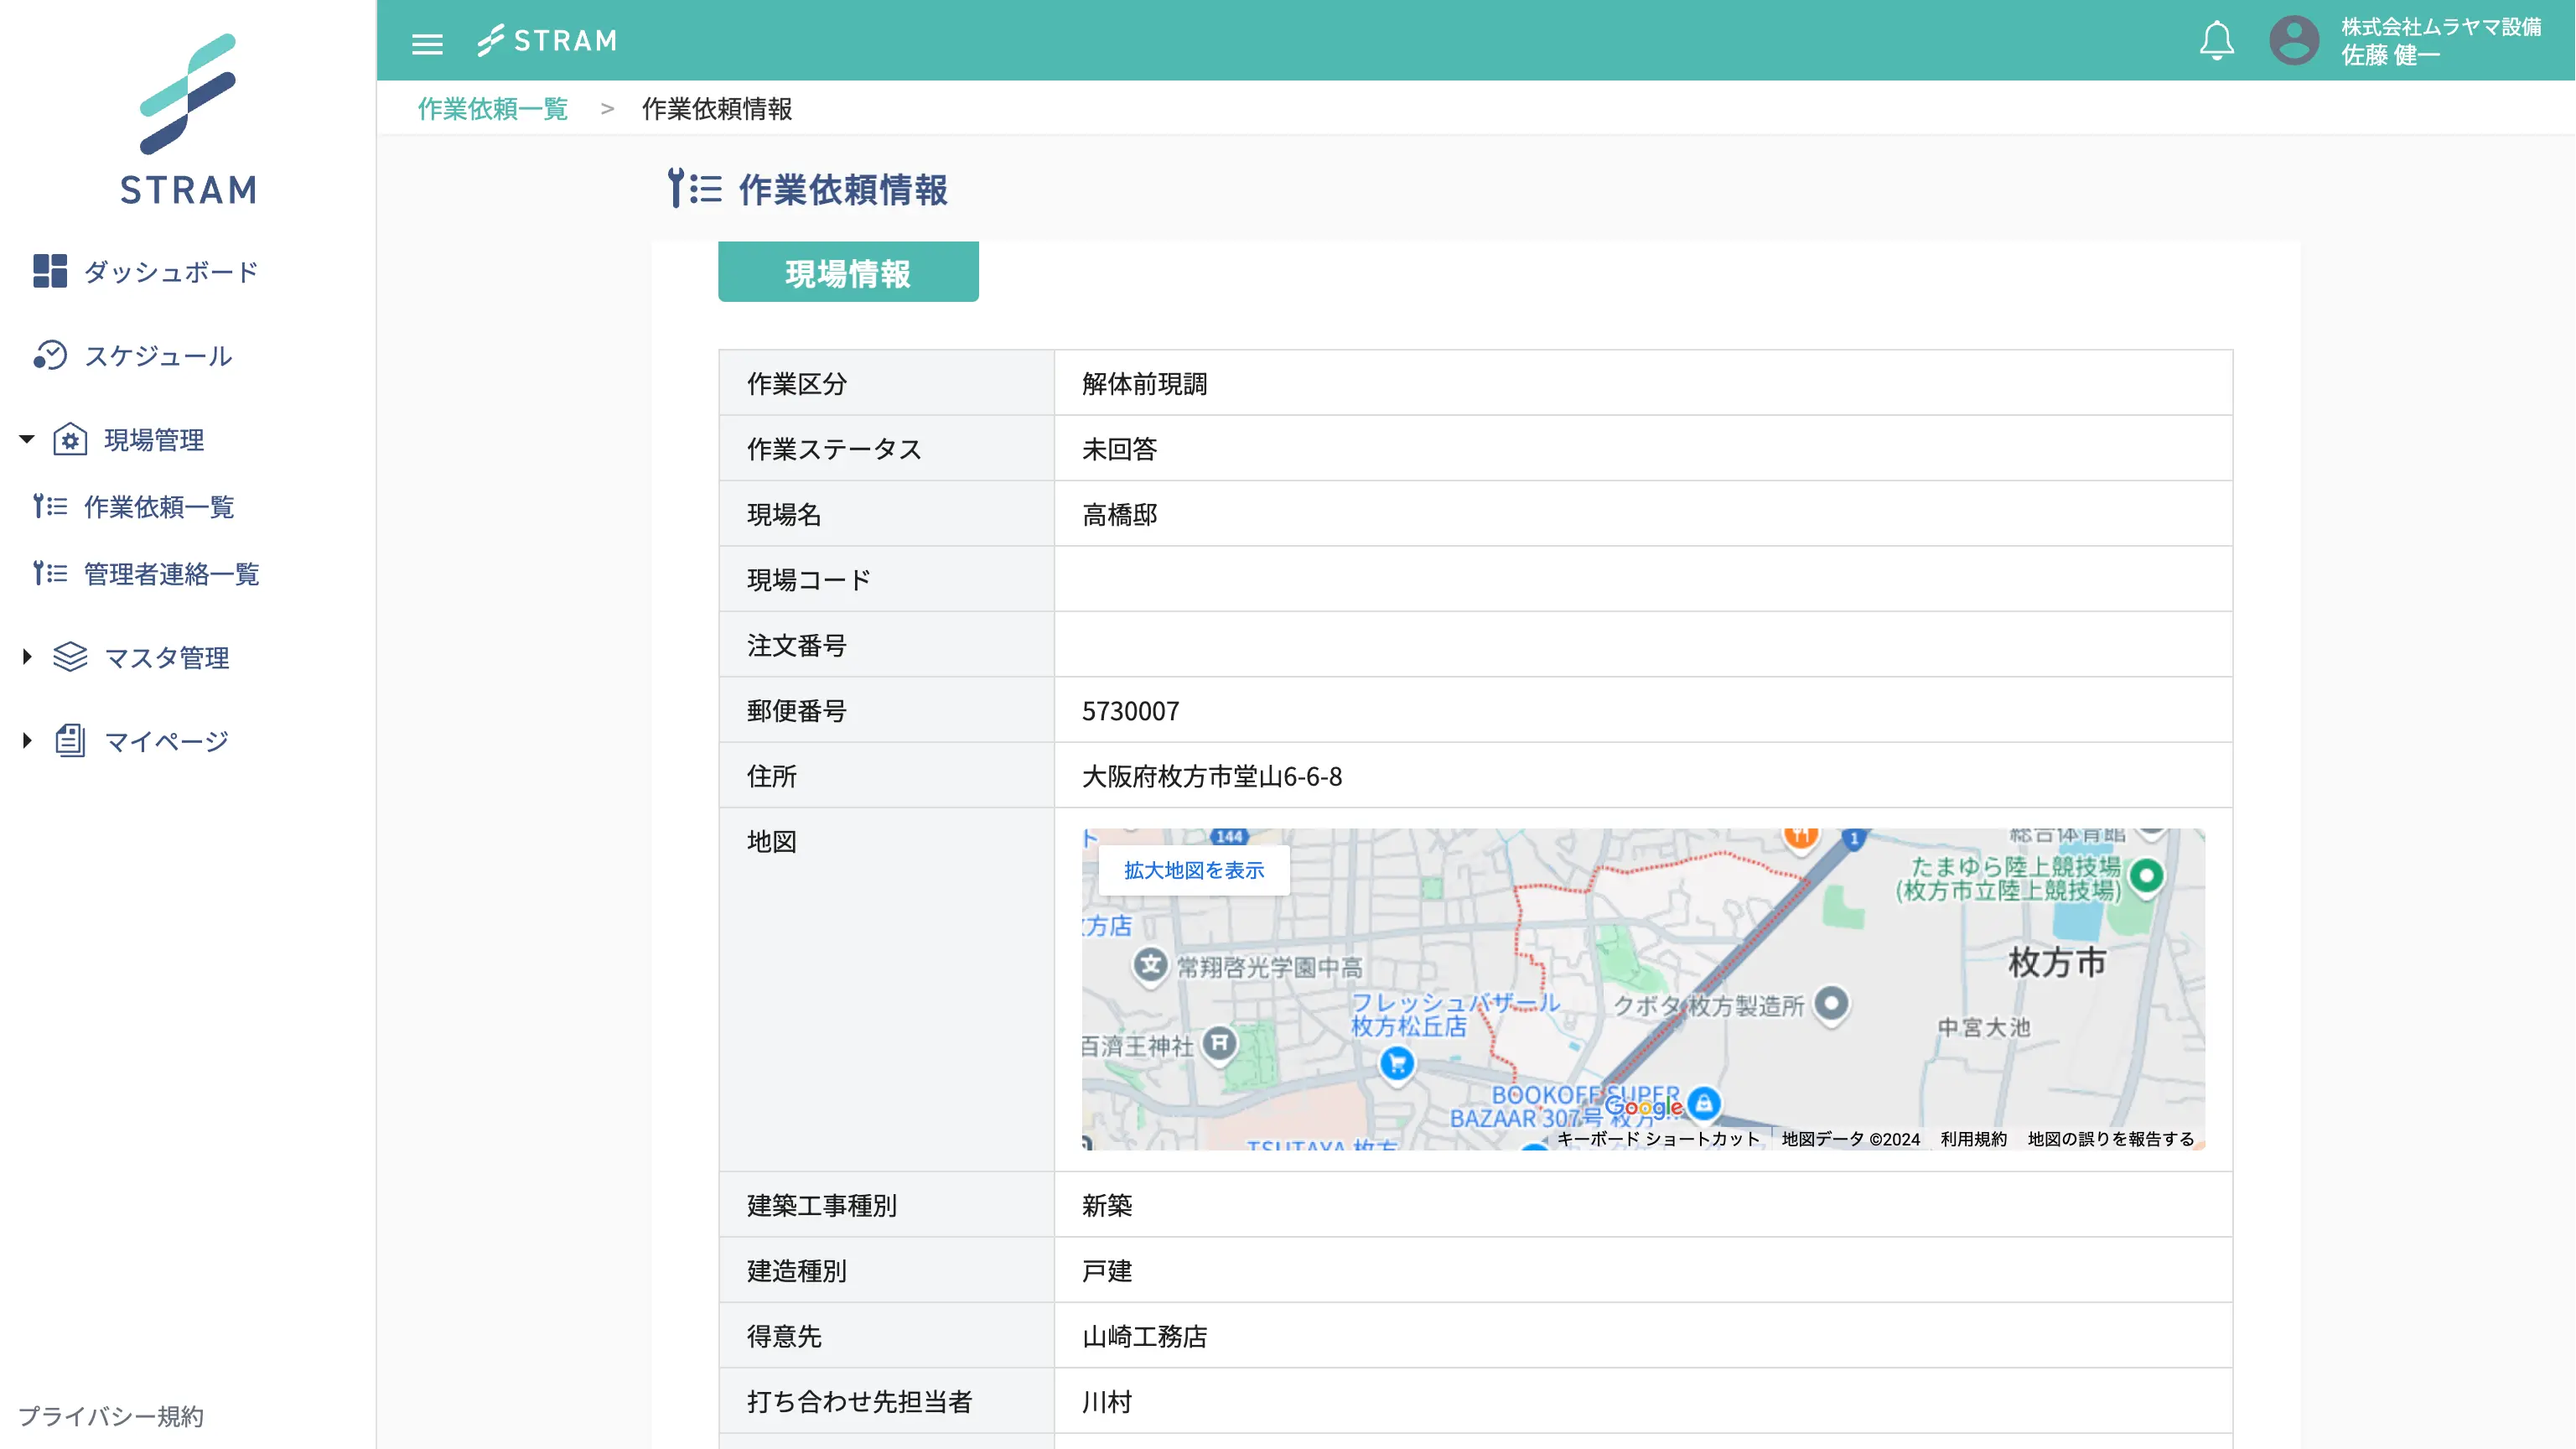Open the プライバシー規約 link
This screenshot has height=1449, width=2576.
tap(111, 1416)
